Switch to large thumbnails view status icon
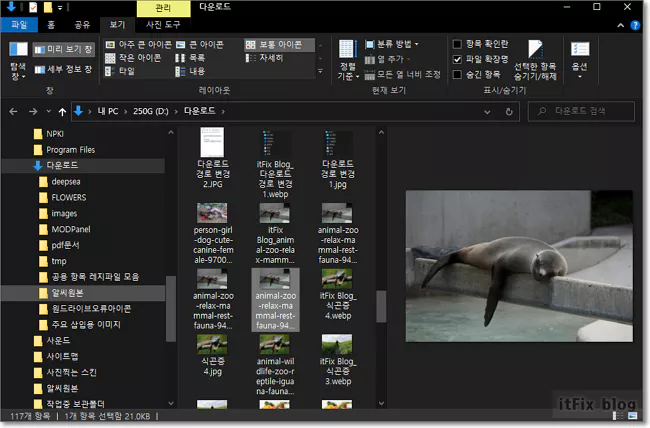Viewport: 650px width, 428px height. point(632,415)
